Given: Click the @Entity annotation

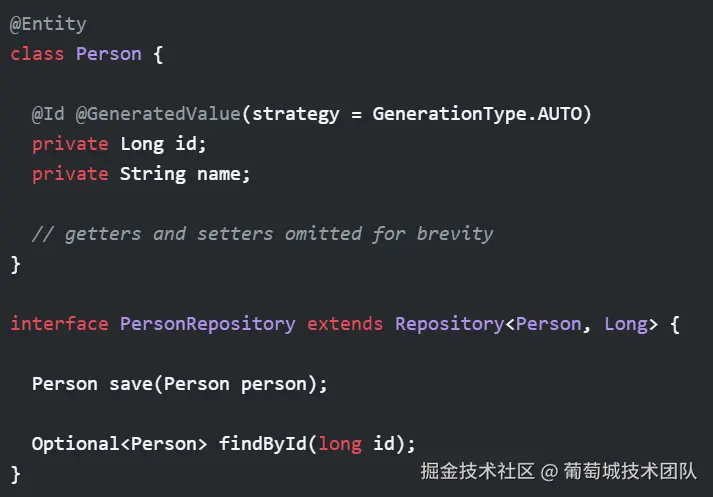Looking at the screenshot, I should tap(48, 24).
